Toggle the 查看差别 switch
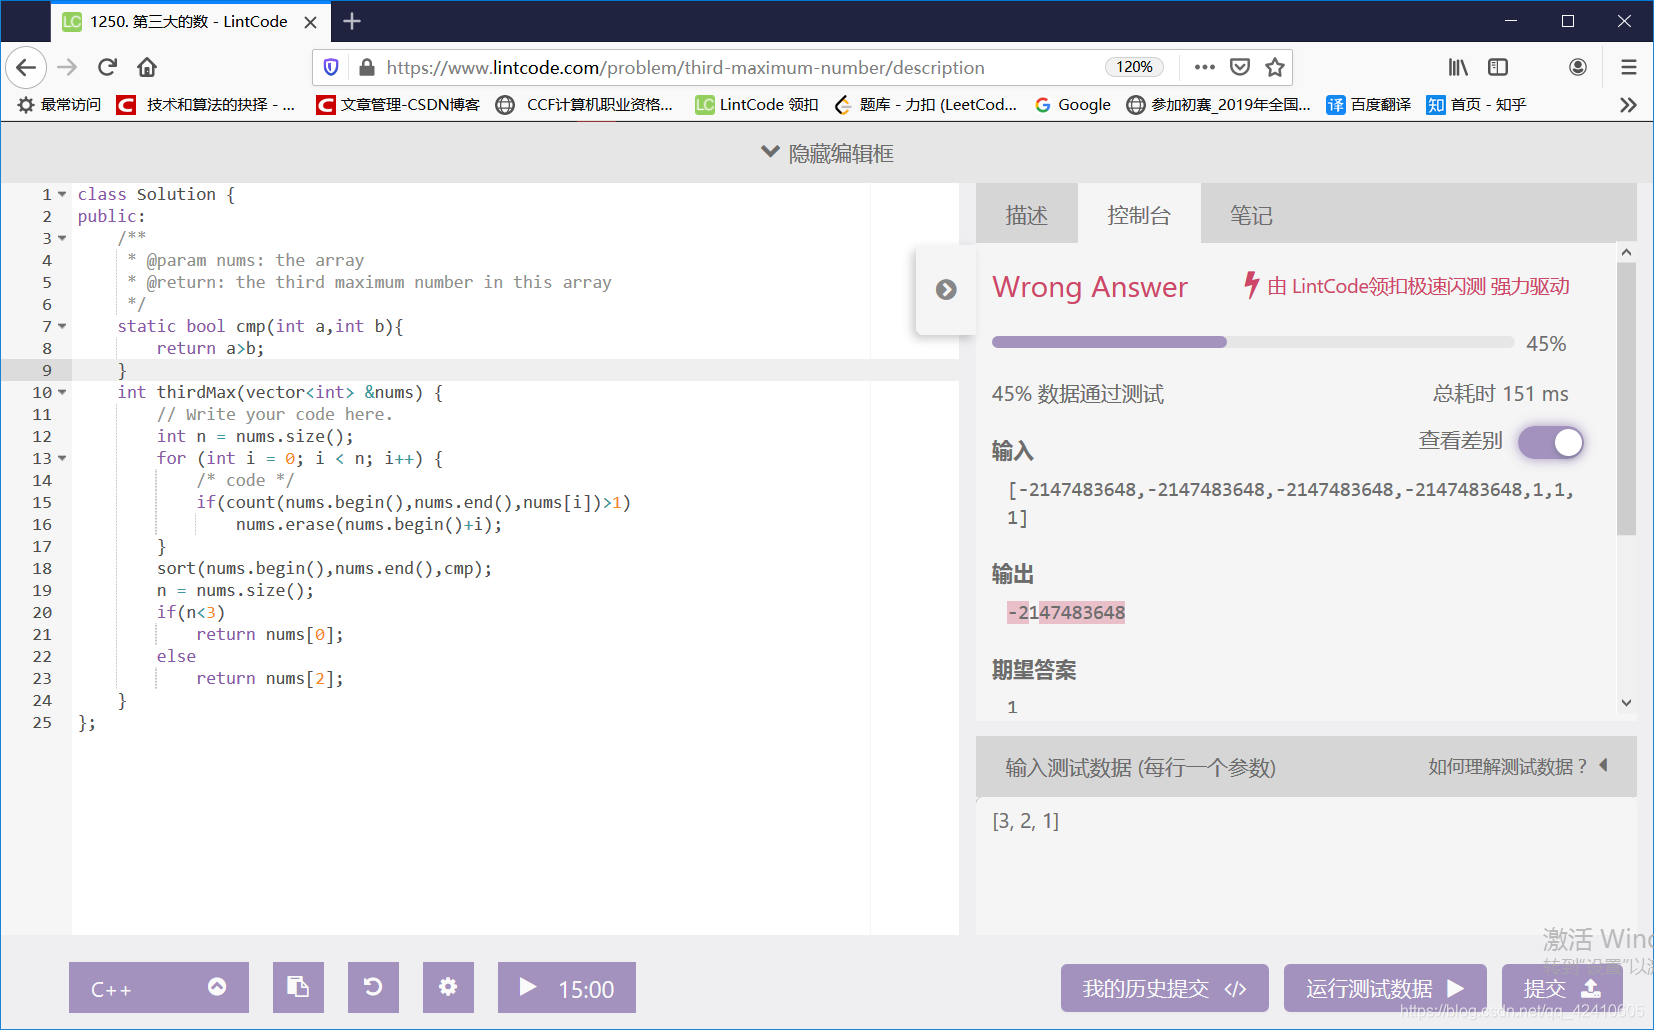 [x=1550, y=442]
